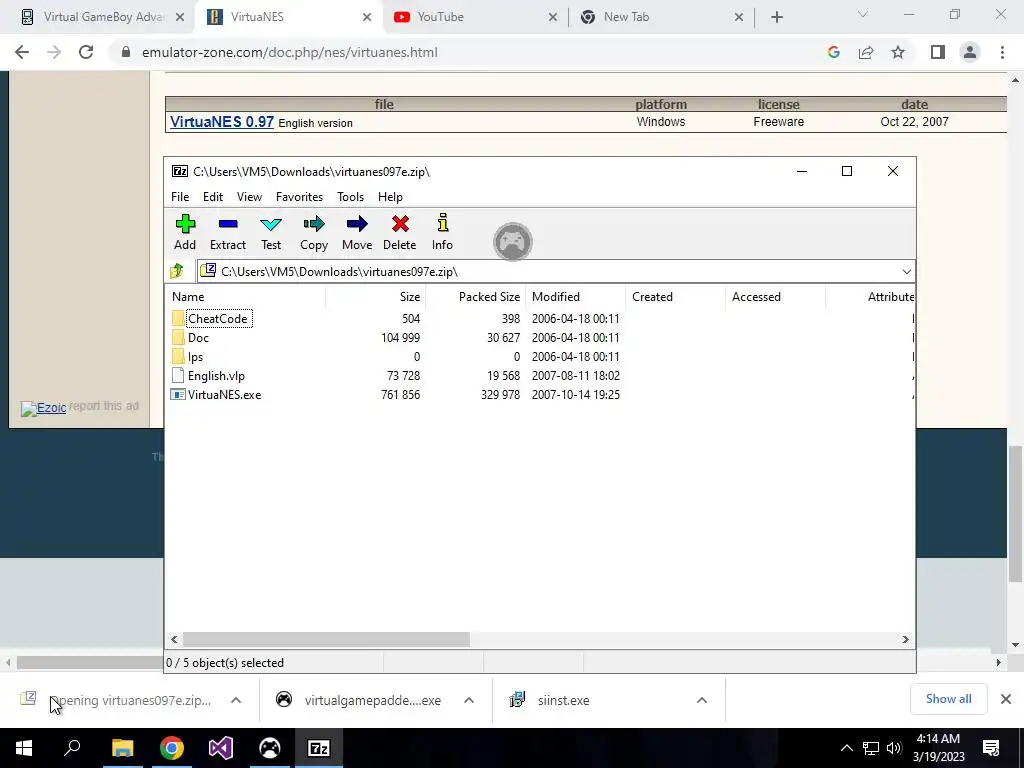This screenshot has height=768, width=1024.
Task: Open the Chrome three-dot menu
Action: pyautogui.click(x=1002, y=52)
